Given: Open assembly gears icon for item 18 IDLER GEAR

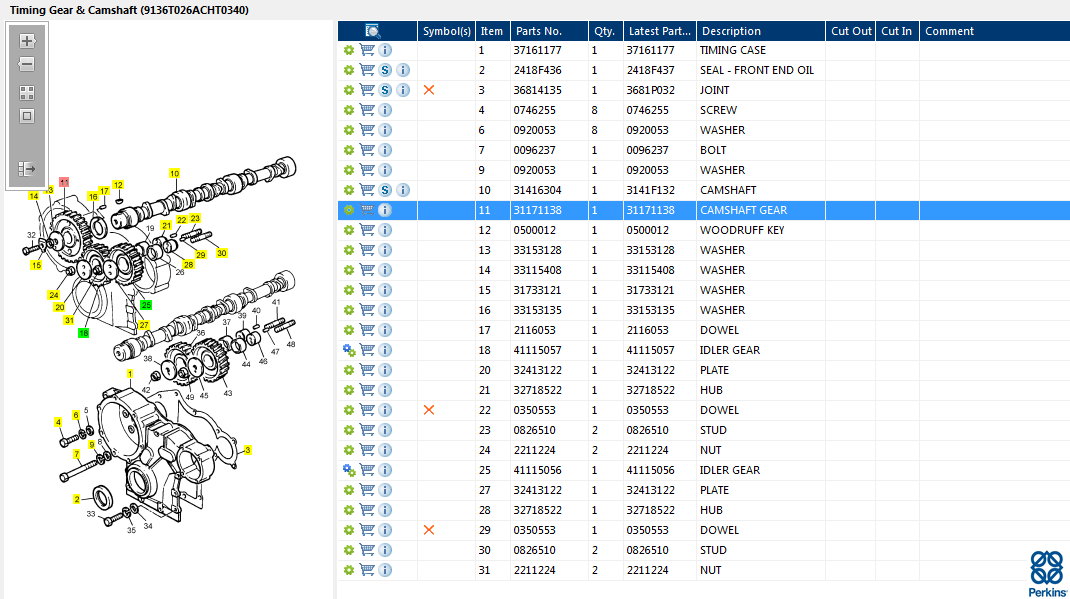Looking at the screenshot, I should pos(349,350).
